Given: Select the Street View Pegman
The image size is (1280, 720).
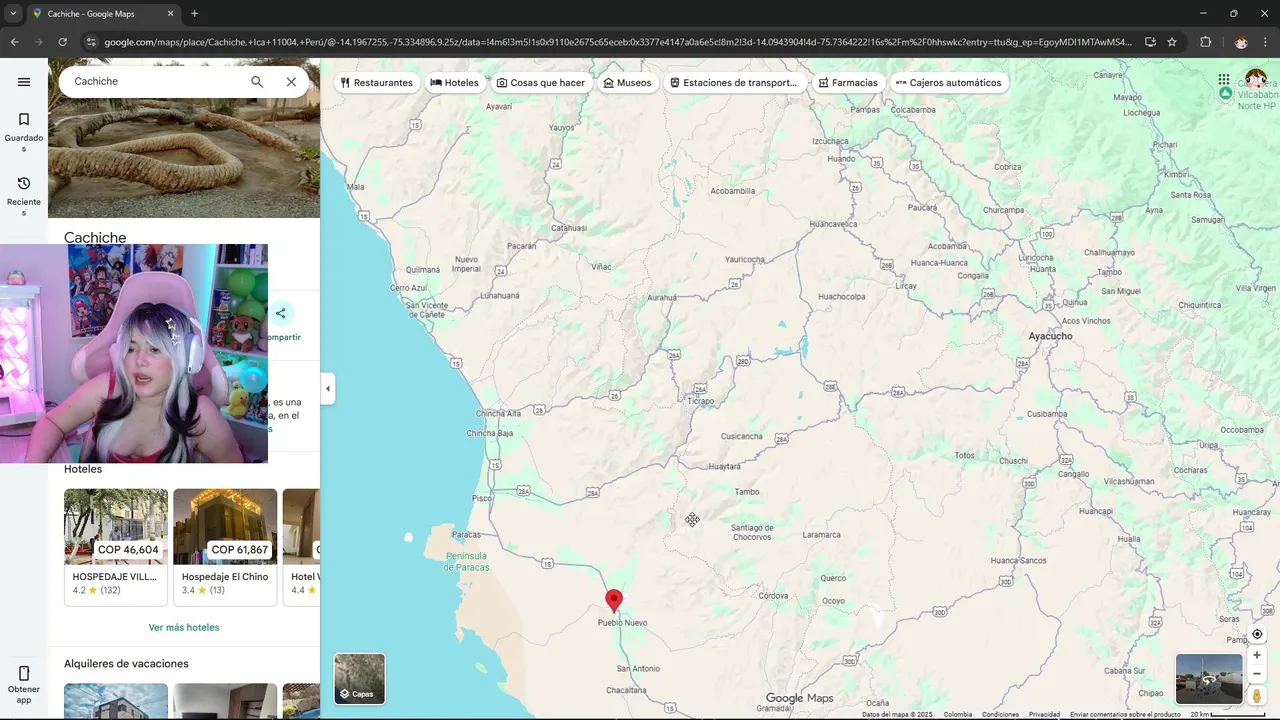Looking at the screenshot, I should [x=1257, y=695].
